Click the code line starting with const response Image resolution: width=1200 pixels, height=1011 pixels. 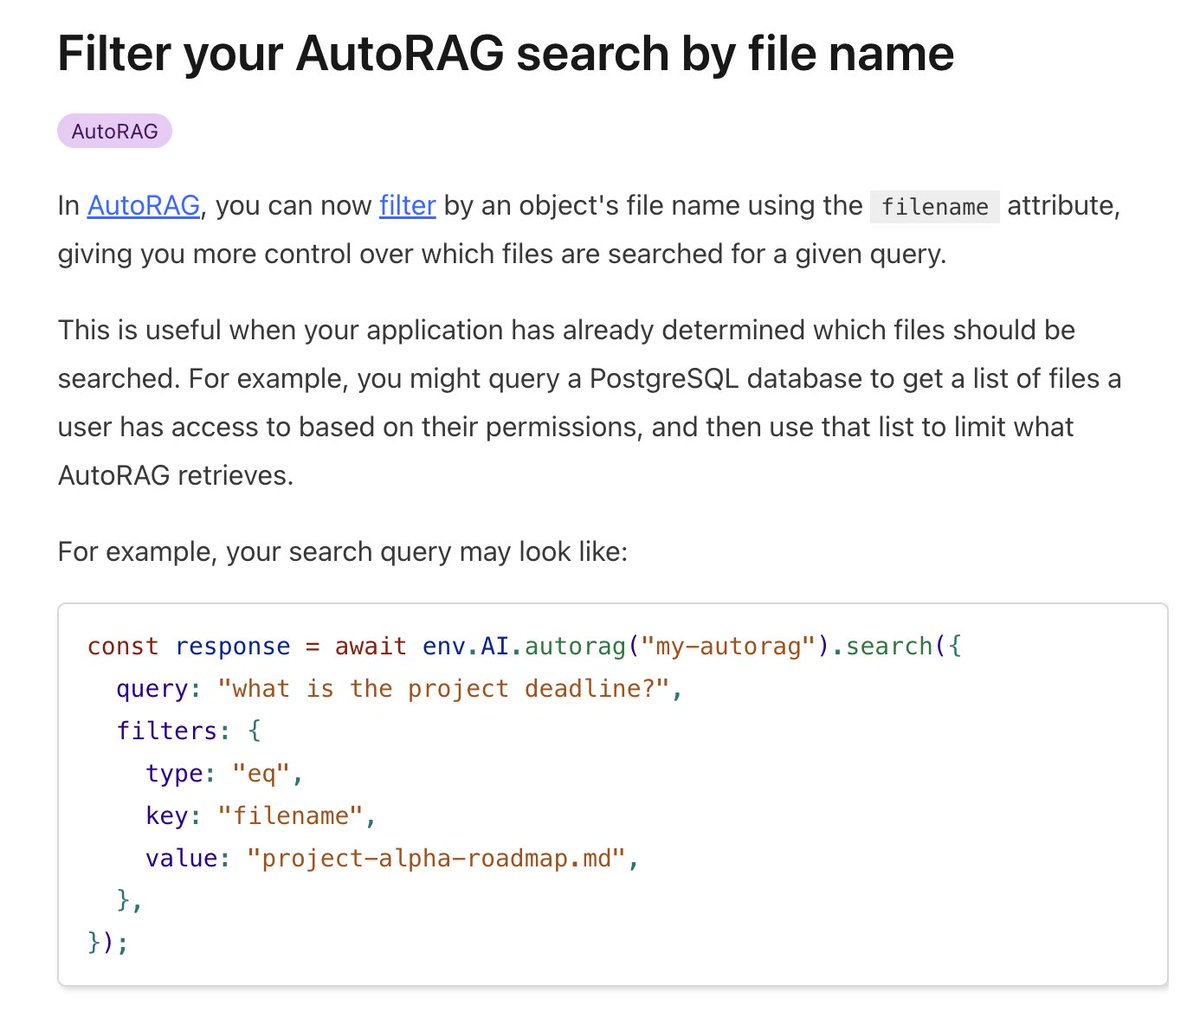pos(524,646)
